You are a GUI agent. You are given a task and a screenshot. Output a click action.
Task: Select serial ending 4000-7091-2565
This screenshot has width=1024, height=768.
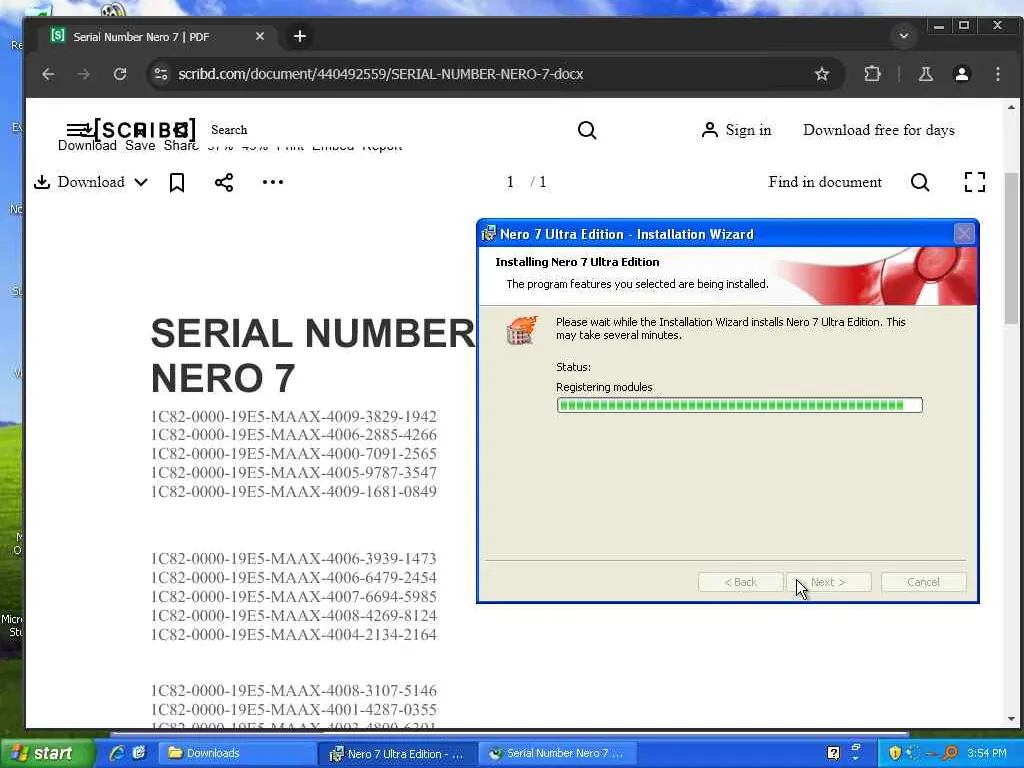294,454
